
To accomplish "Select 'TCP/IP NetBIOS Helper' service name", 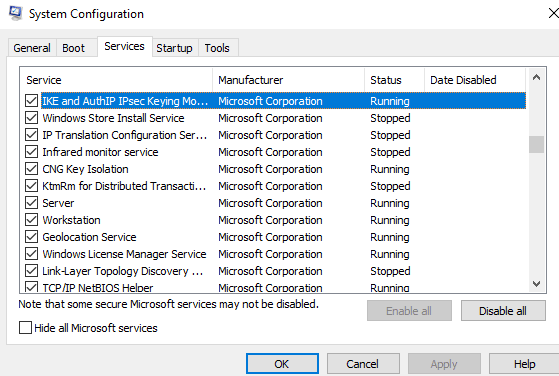I will (x=97, y=287).
